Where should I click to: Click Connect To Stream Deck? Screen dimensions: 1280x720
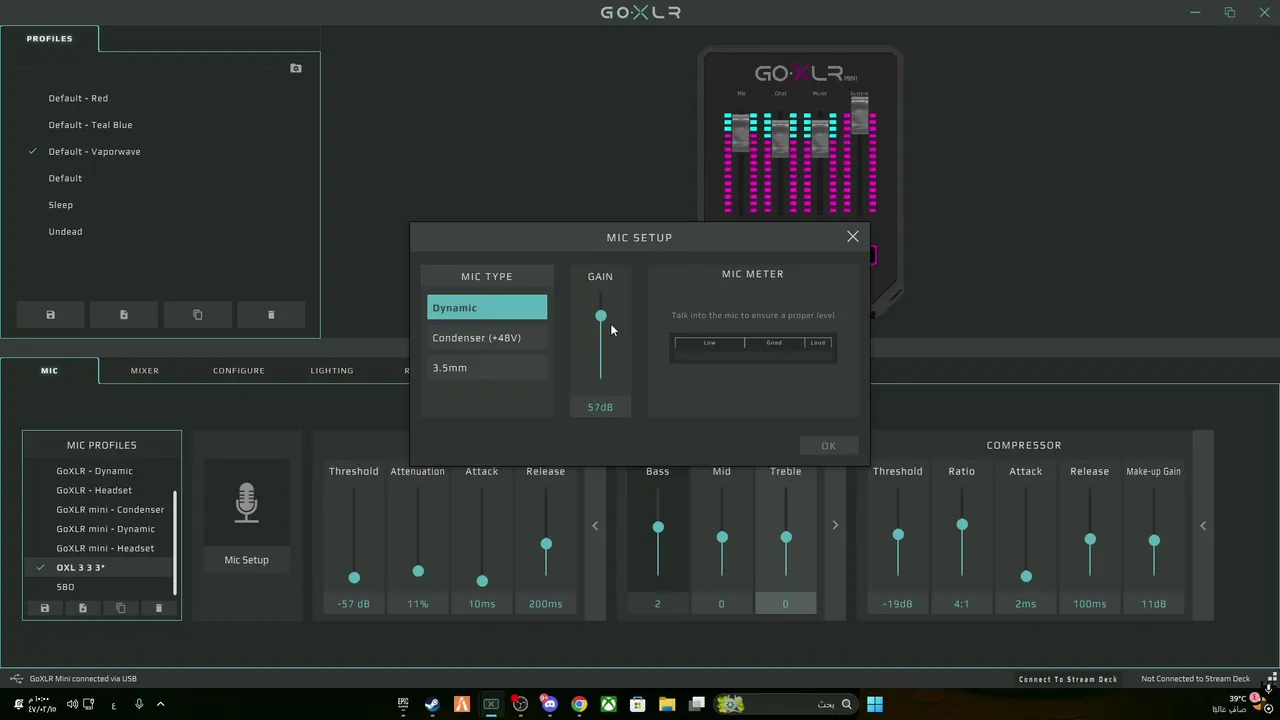1068,679
